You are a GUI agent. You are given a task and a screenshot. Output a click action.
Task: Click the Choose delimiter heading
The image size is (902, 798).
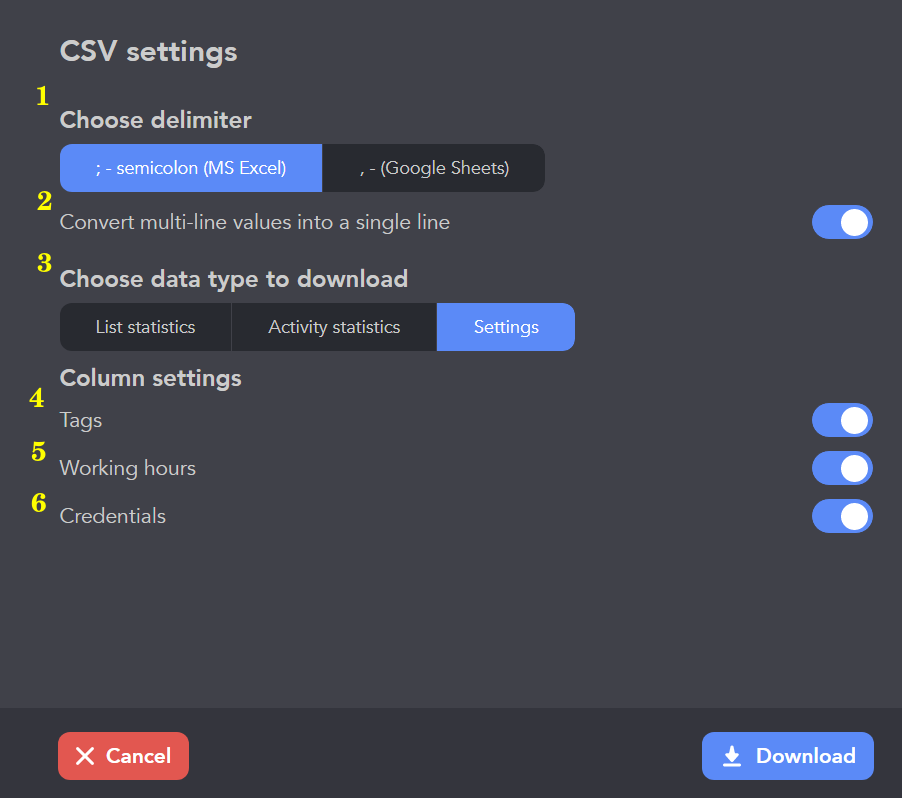156,120
